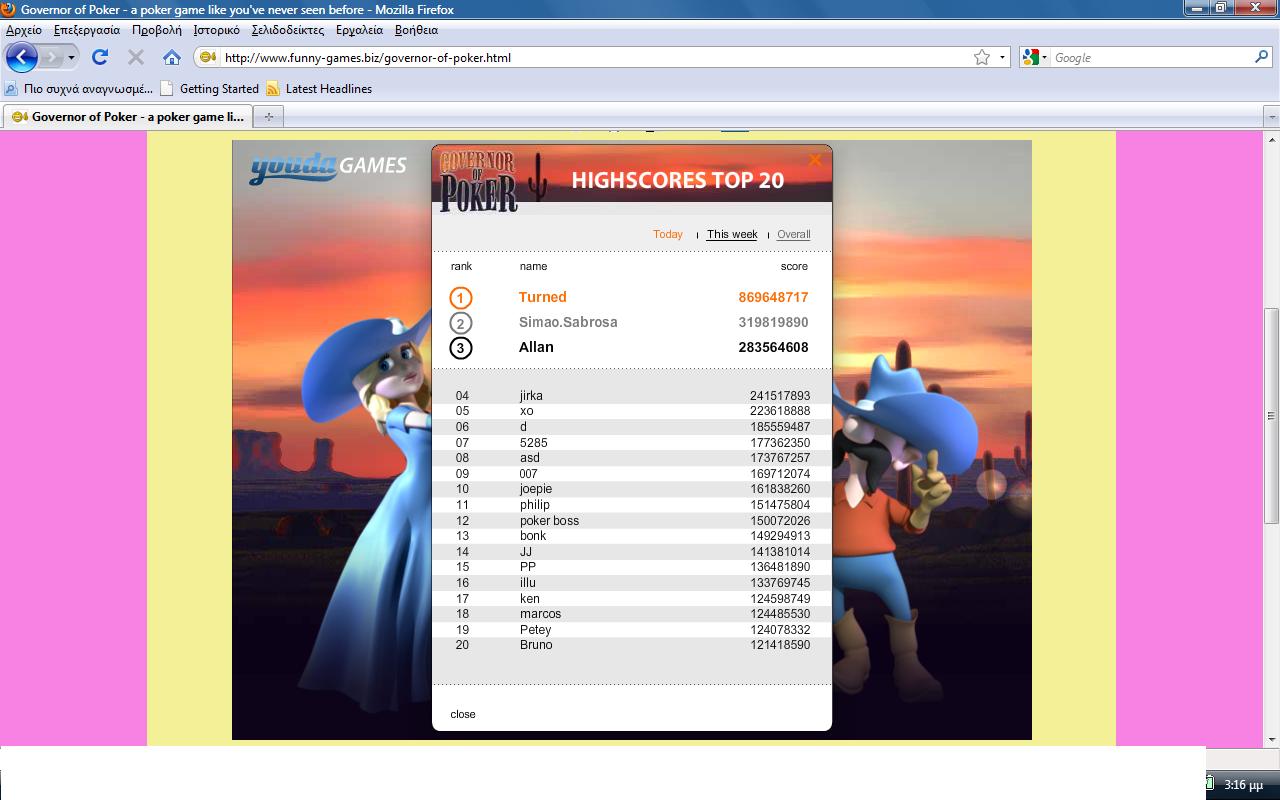
Task: Restore down the Firefox window
Action: 1222,8
